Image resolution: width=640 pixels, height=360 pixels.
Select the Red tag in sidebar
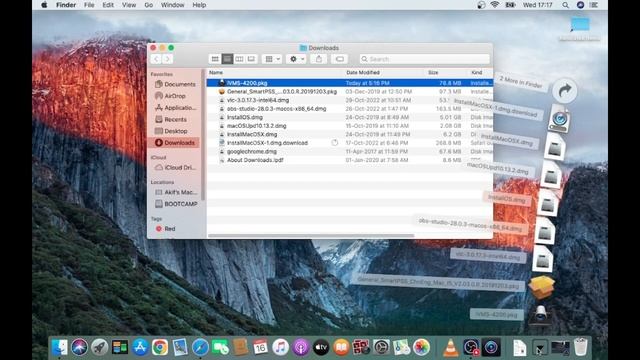165,229
